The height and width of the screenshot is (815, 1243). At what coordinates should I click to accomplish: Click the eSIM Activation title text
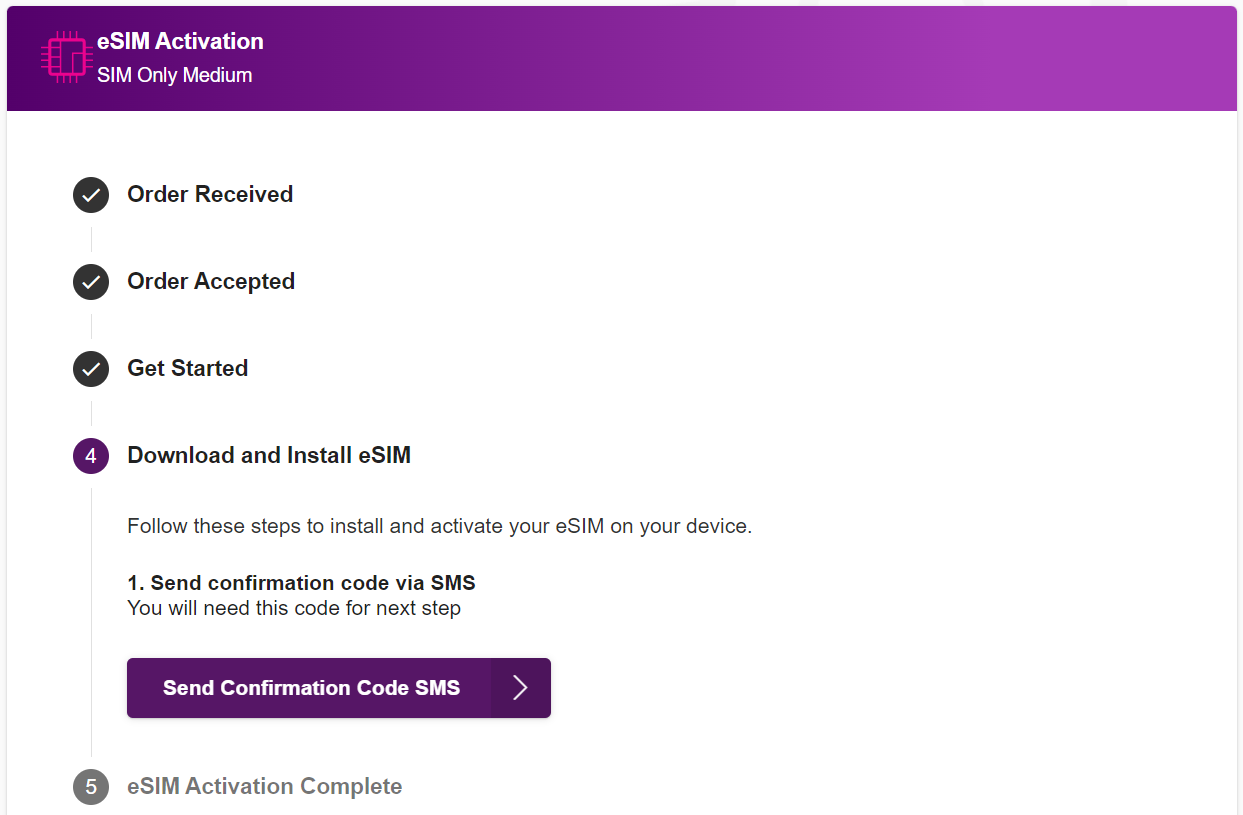pos(179,41)
